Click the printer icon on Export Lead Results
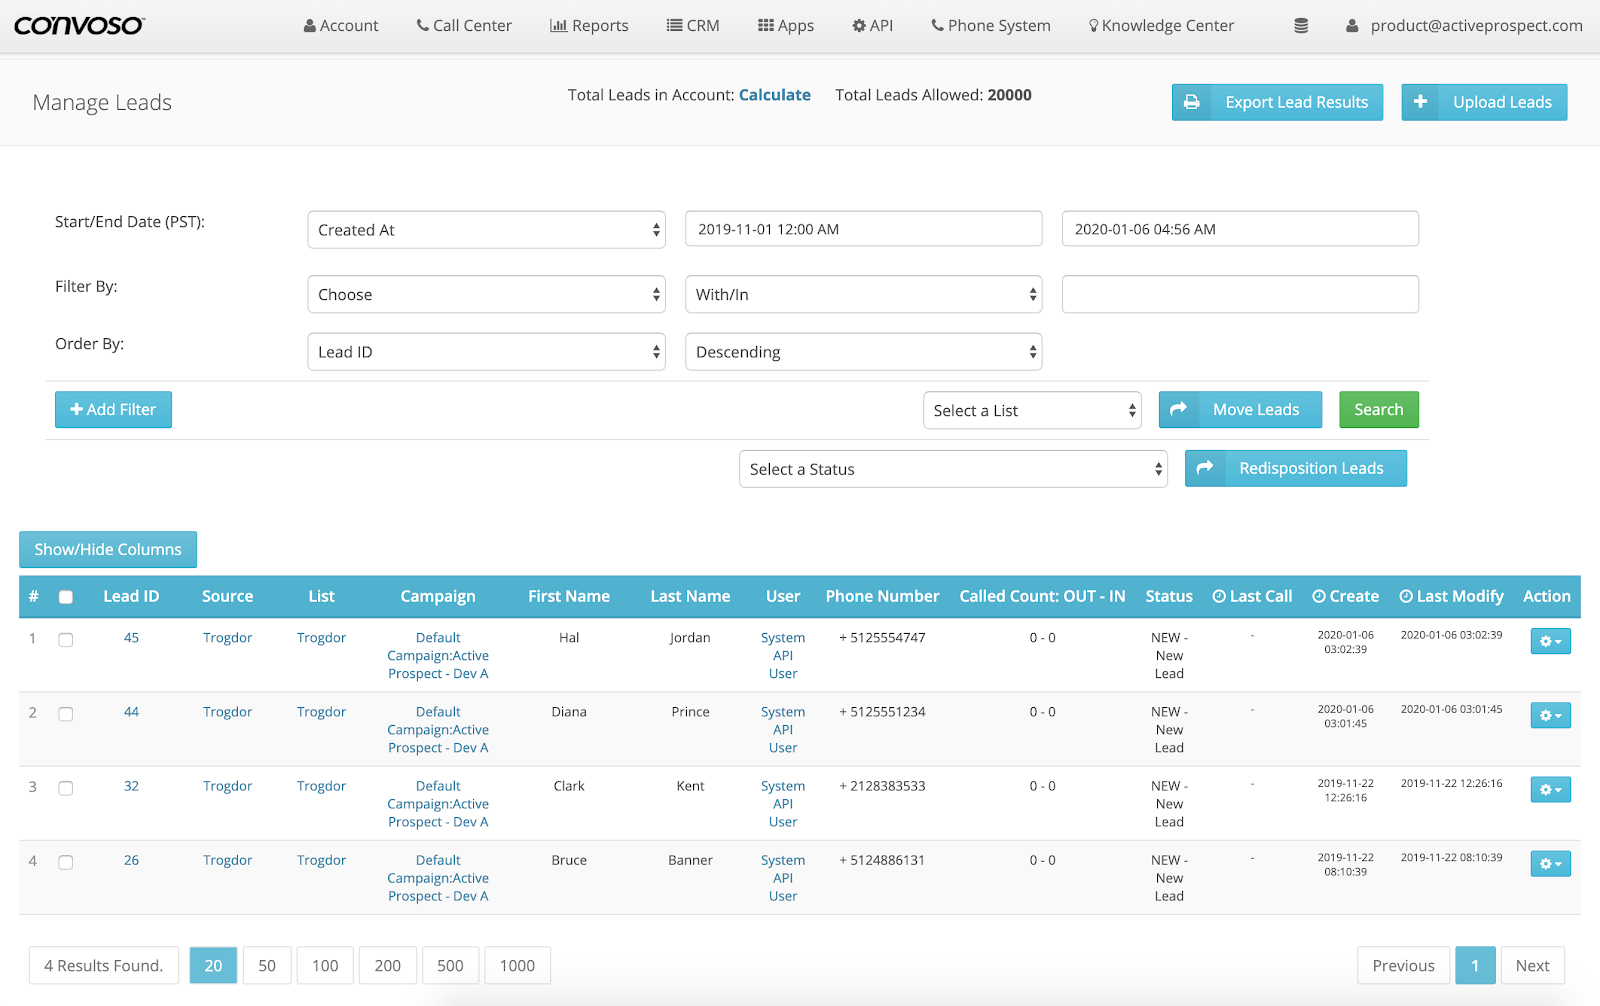1600x1006 pixels. pyautogui.click(x=1191, y=102)
